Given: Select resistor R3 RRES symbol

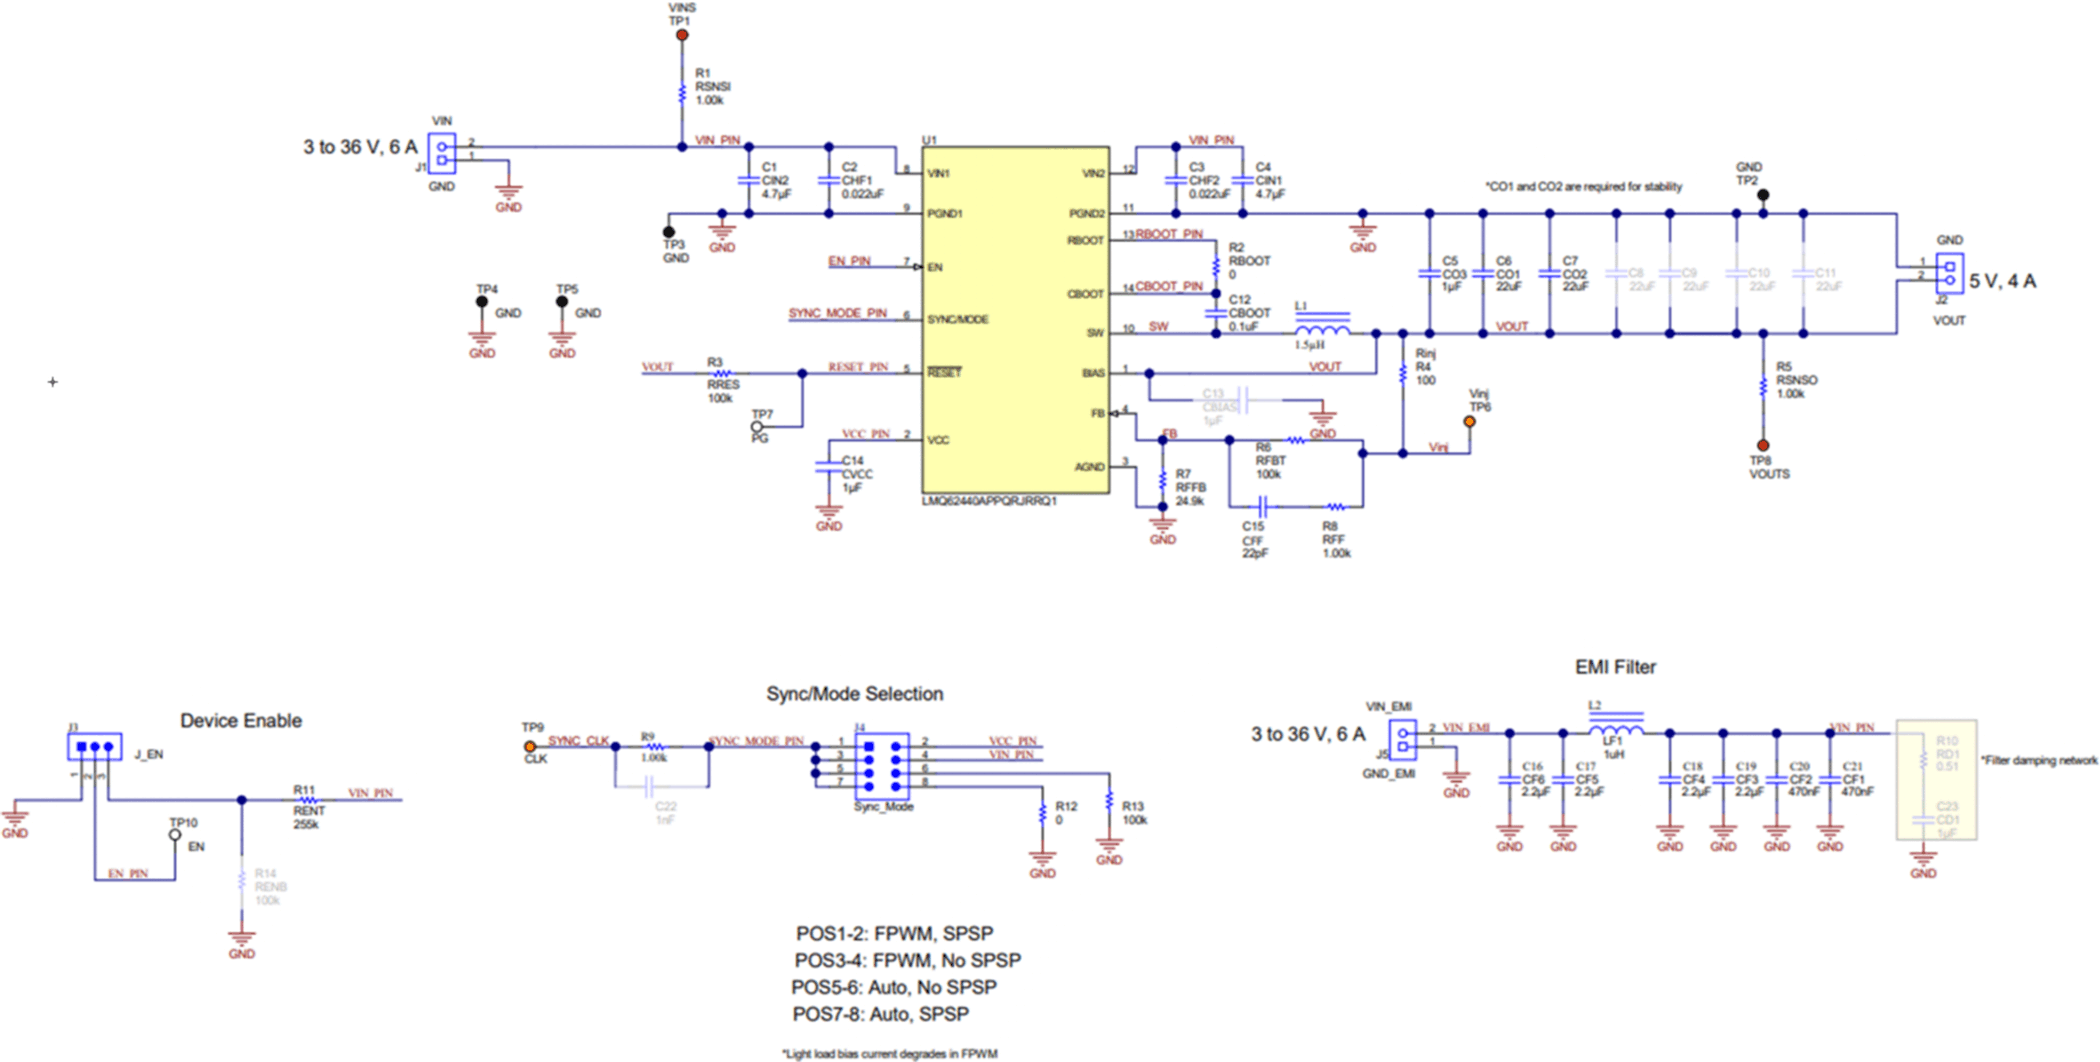Looking at the screenshot, I should (721, 374).
